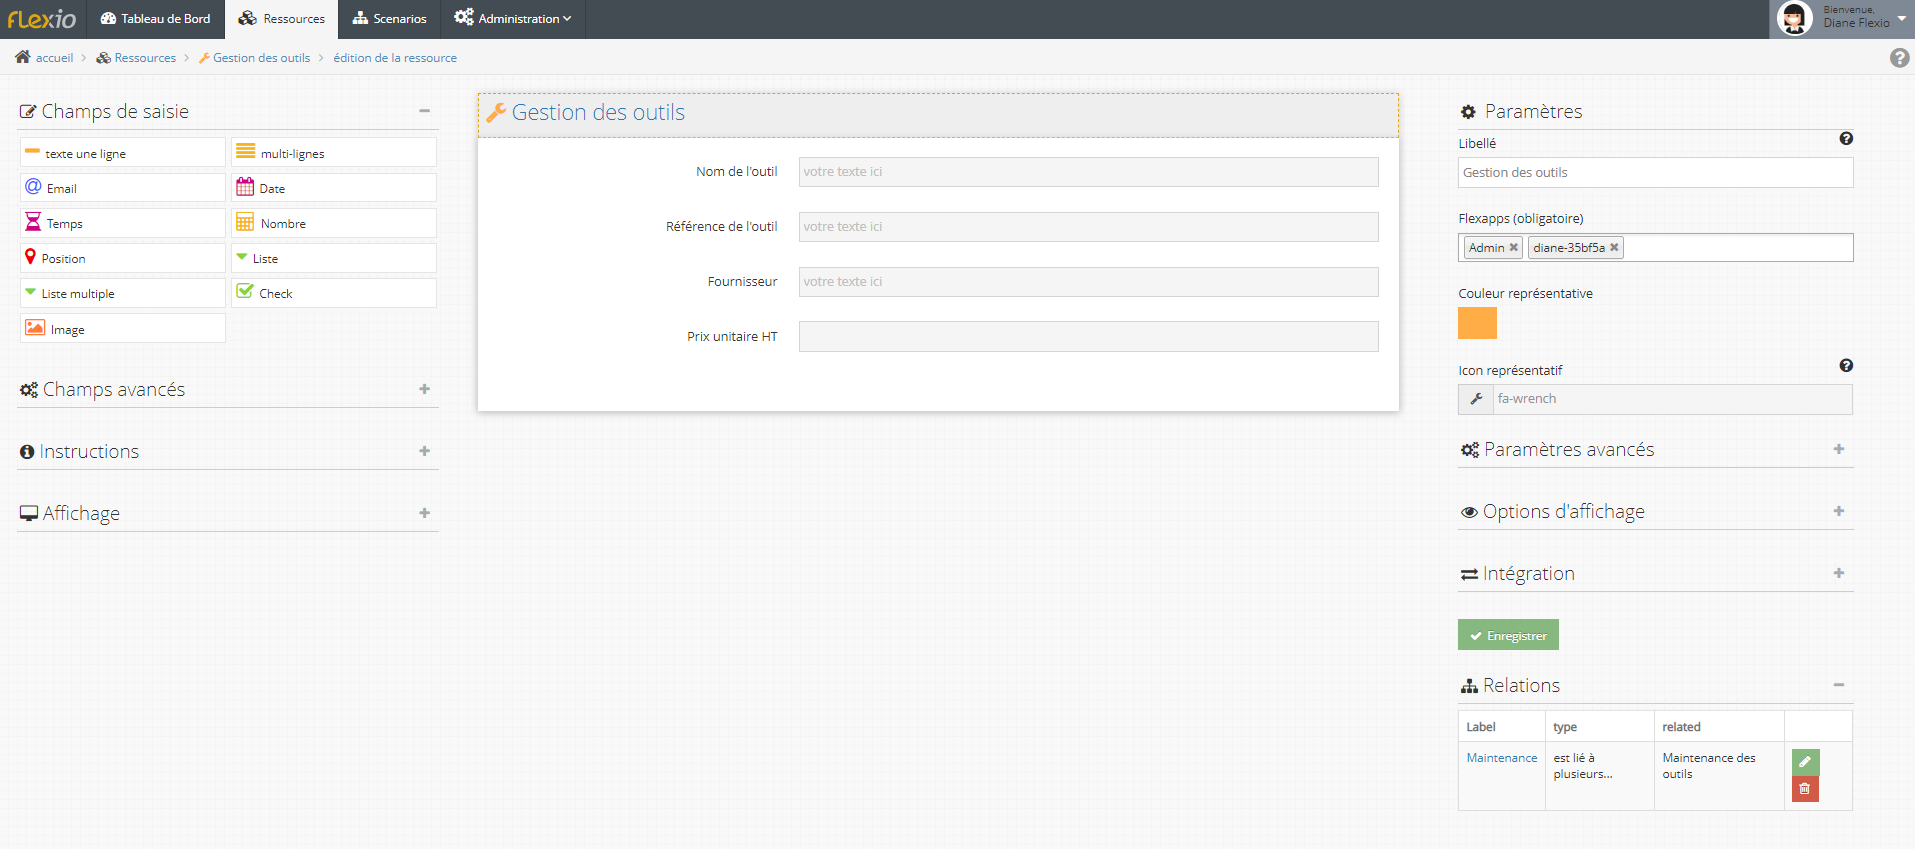1915x849 pixels.
Task: Remove the Admin tag from Flexapps
Action: [x=1514, y=248]
